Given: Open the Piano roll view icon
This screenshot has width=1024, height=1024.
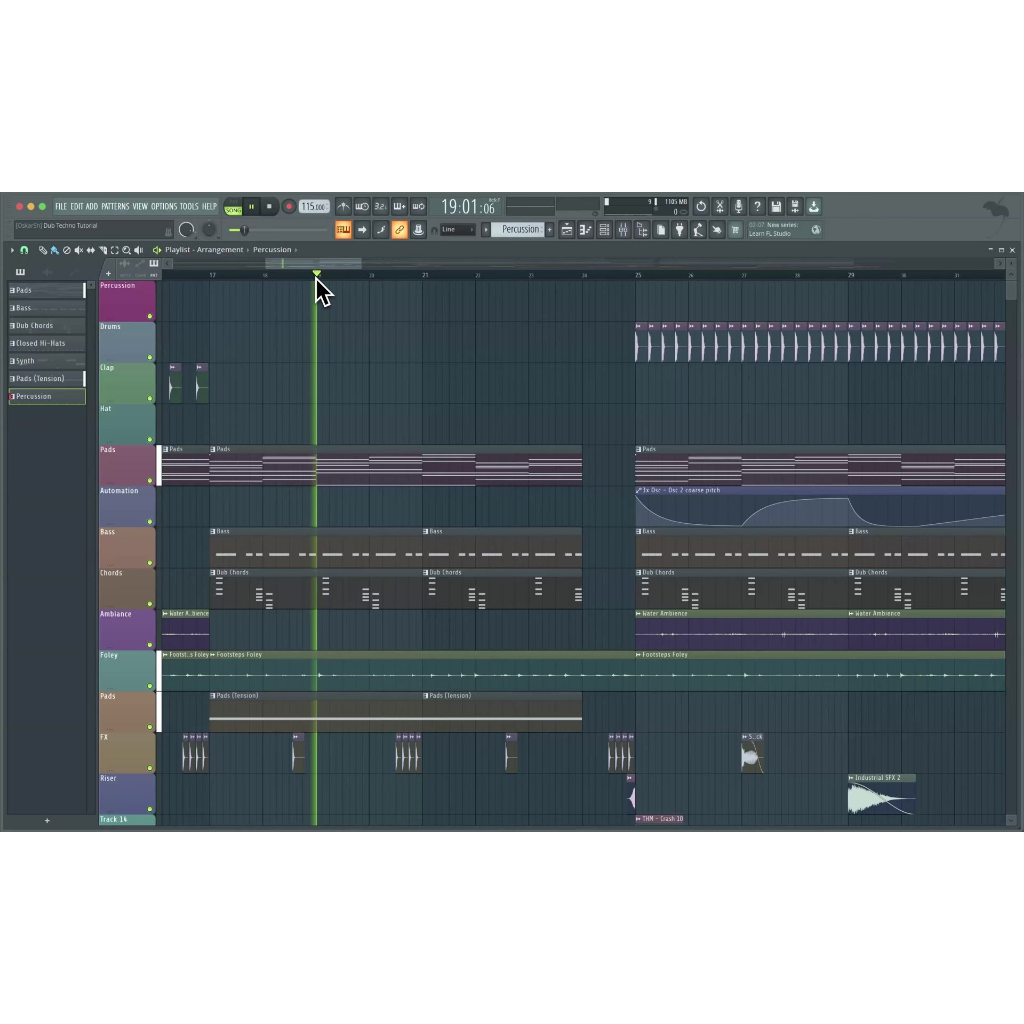Looking at the screenshot, I should 585,230.
